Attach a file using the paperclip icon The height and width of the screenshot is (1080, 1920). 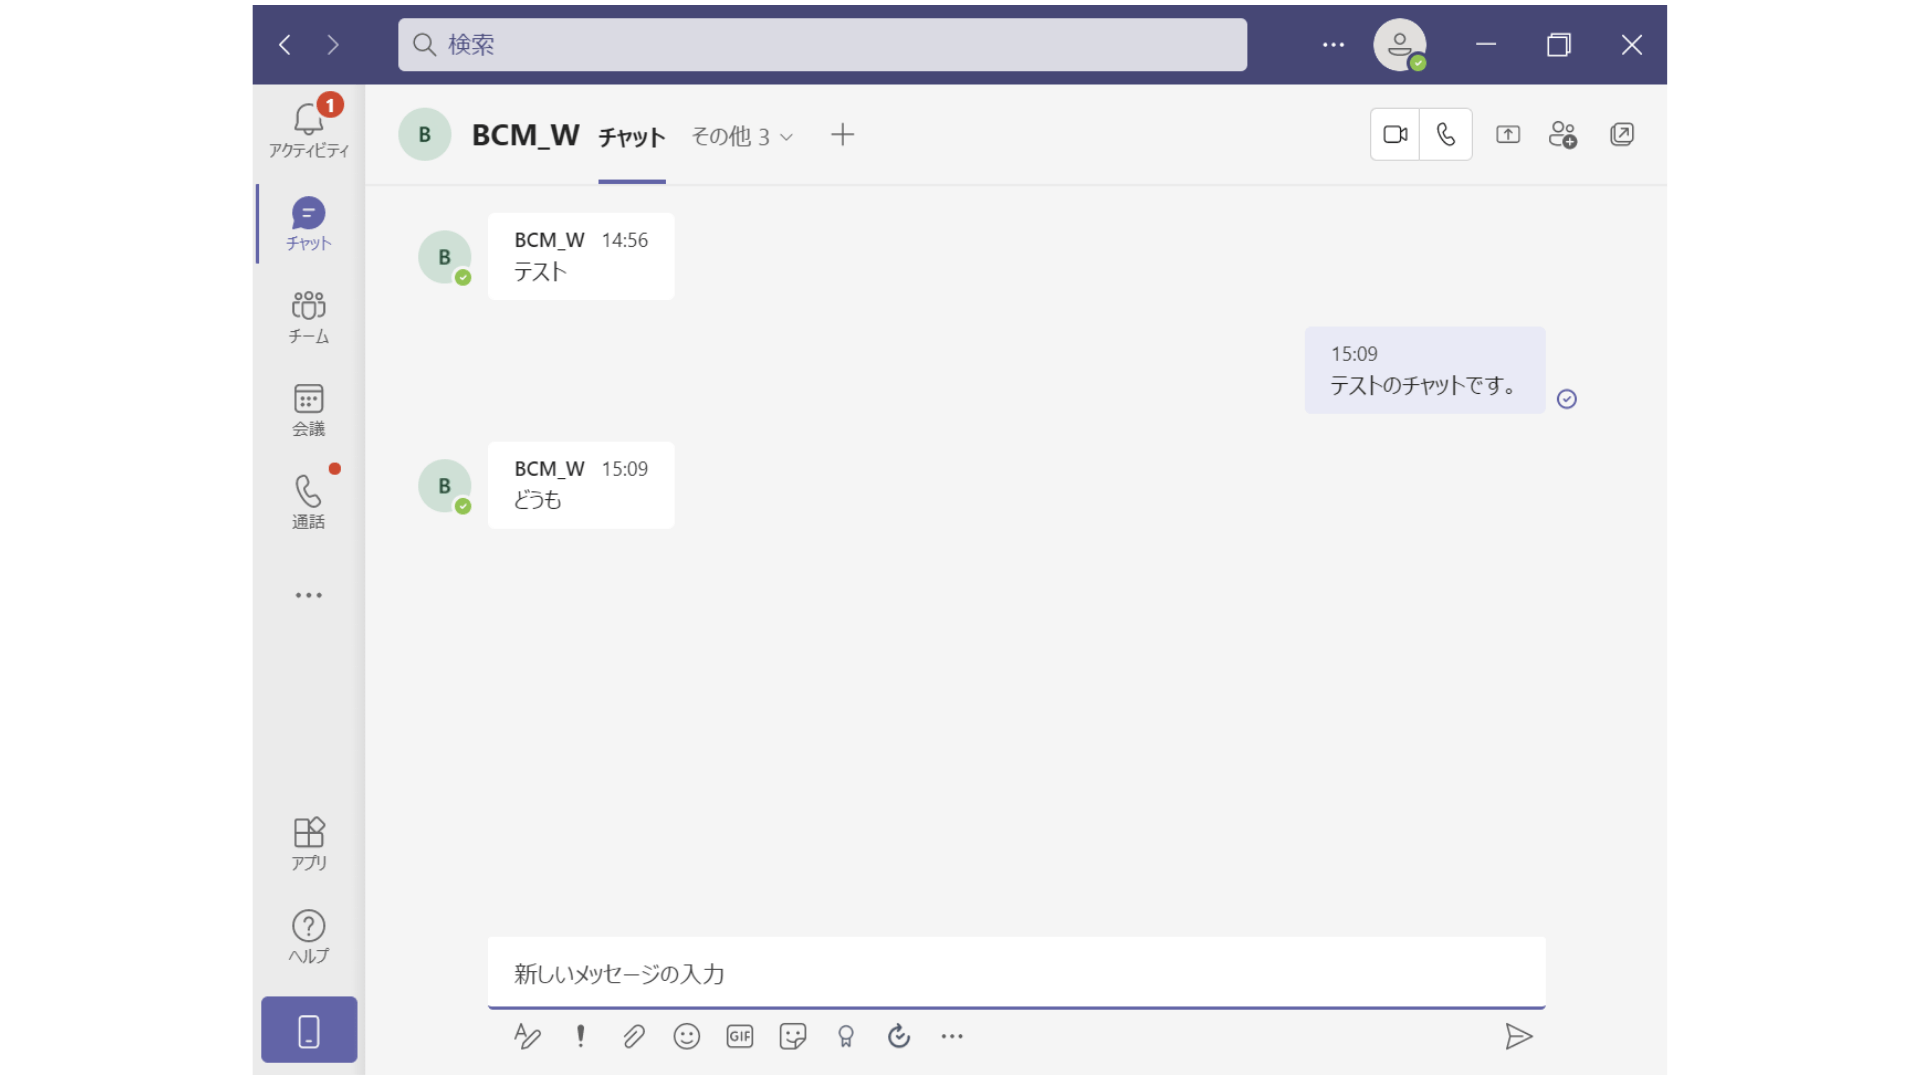(634, 1036)
